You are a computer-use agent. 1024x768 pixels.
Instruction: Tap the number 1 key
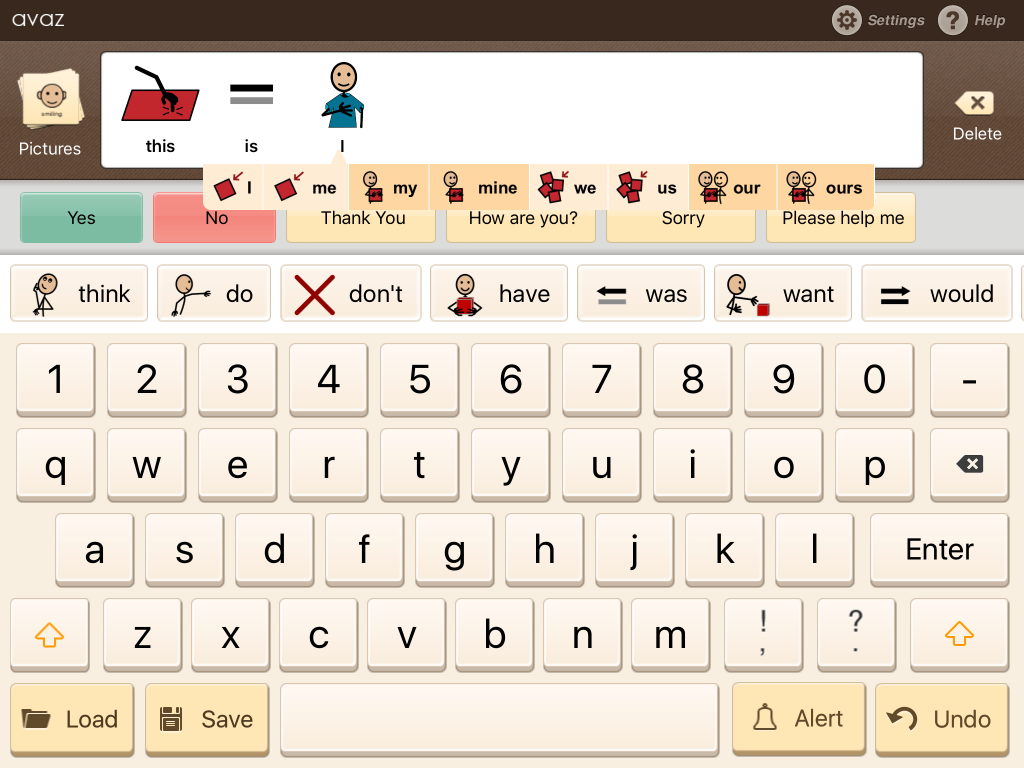[56, 379]
